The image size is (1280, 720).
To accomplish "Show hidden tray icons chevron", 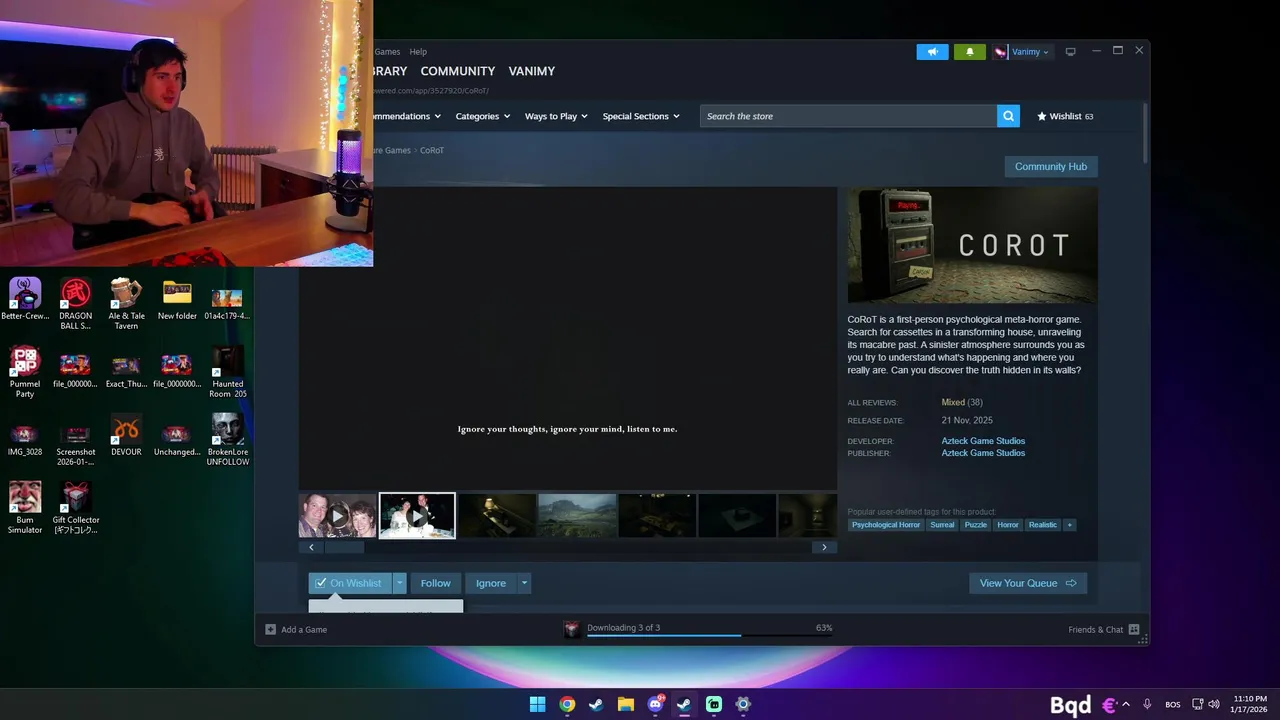I will [x=1126, y=704].
